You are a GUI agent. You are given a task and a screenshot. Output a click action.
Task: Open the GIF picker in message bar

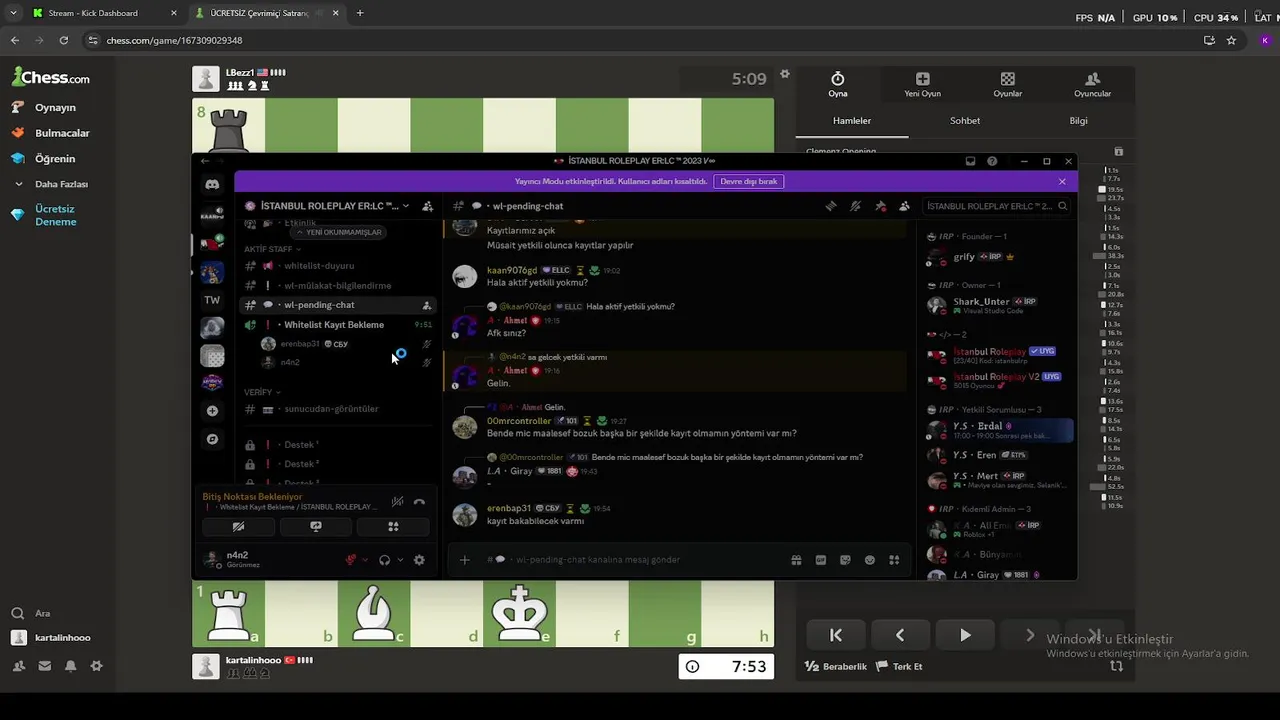pyautogui.click(x=821, y=560)
